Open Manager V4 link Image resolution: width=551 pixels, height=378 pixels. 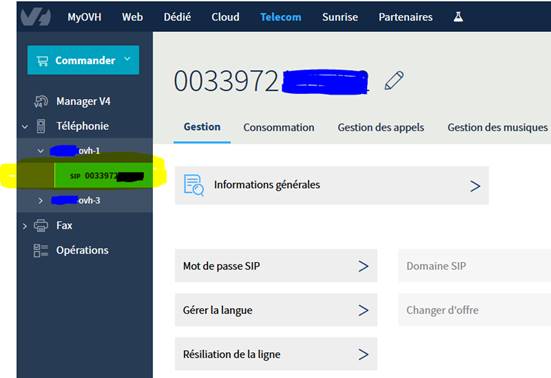[83, 101]
